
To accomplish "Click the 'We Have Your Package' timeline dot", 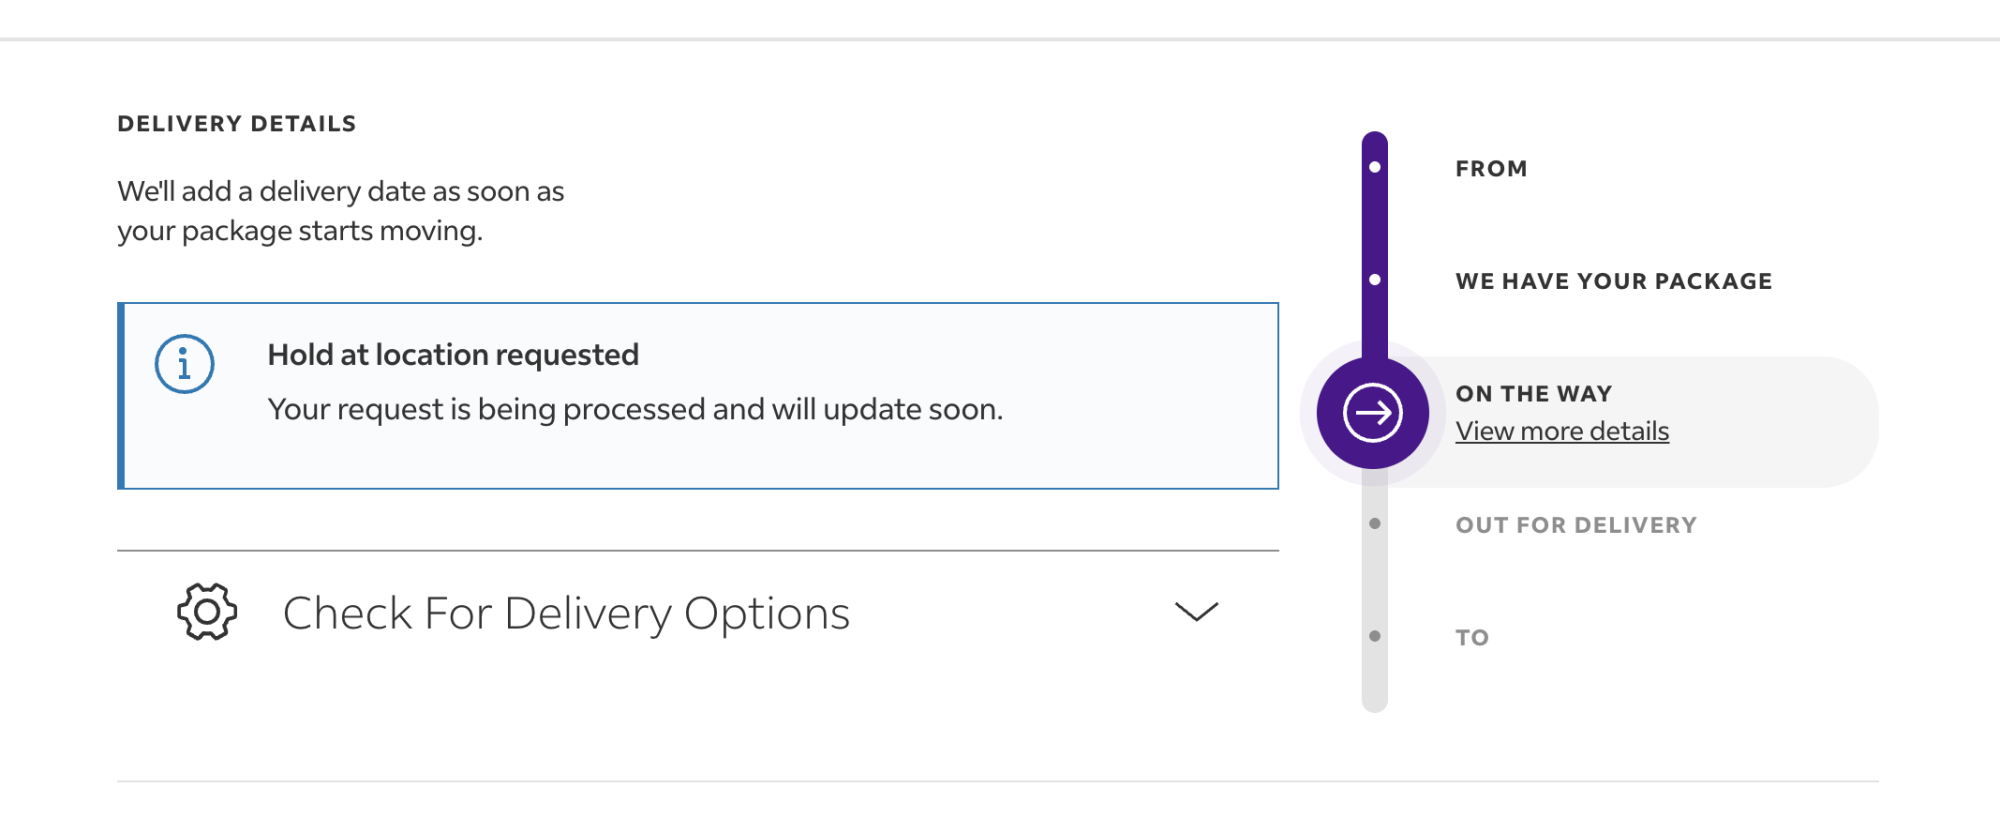I will [x=1375, y=280].
